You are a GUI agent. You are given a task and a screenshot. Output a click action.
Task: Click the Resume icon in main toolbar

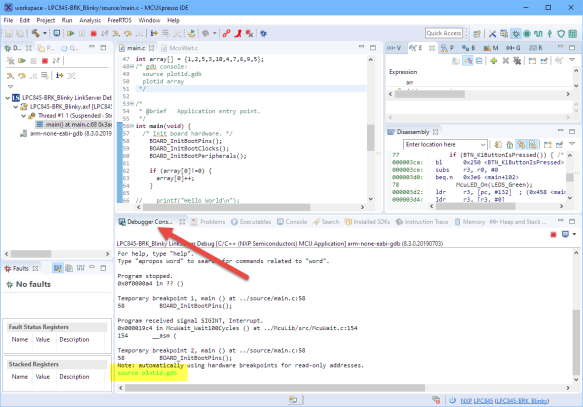(x=70, y=33)
